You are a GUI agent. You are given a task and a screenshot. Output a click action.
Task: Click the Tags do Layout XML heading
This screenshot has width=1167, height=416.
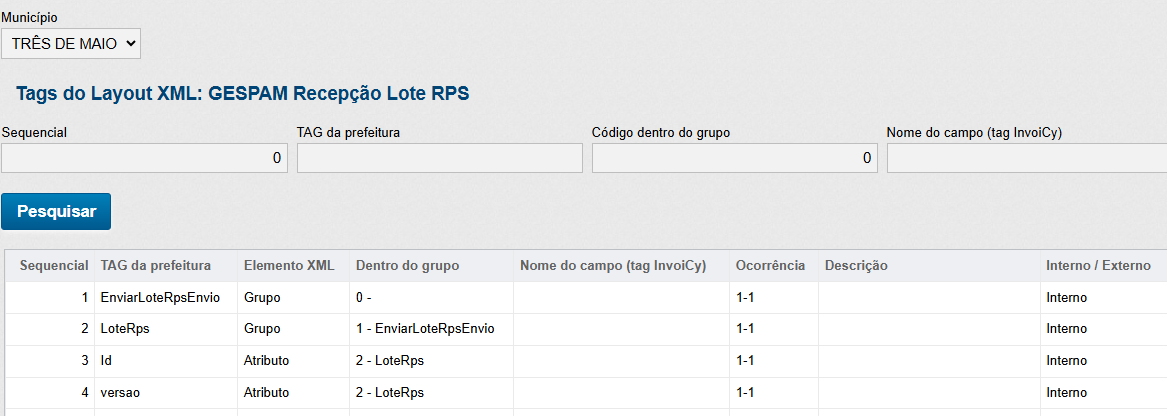pos(243,94)
